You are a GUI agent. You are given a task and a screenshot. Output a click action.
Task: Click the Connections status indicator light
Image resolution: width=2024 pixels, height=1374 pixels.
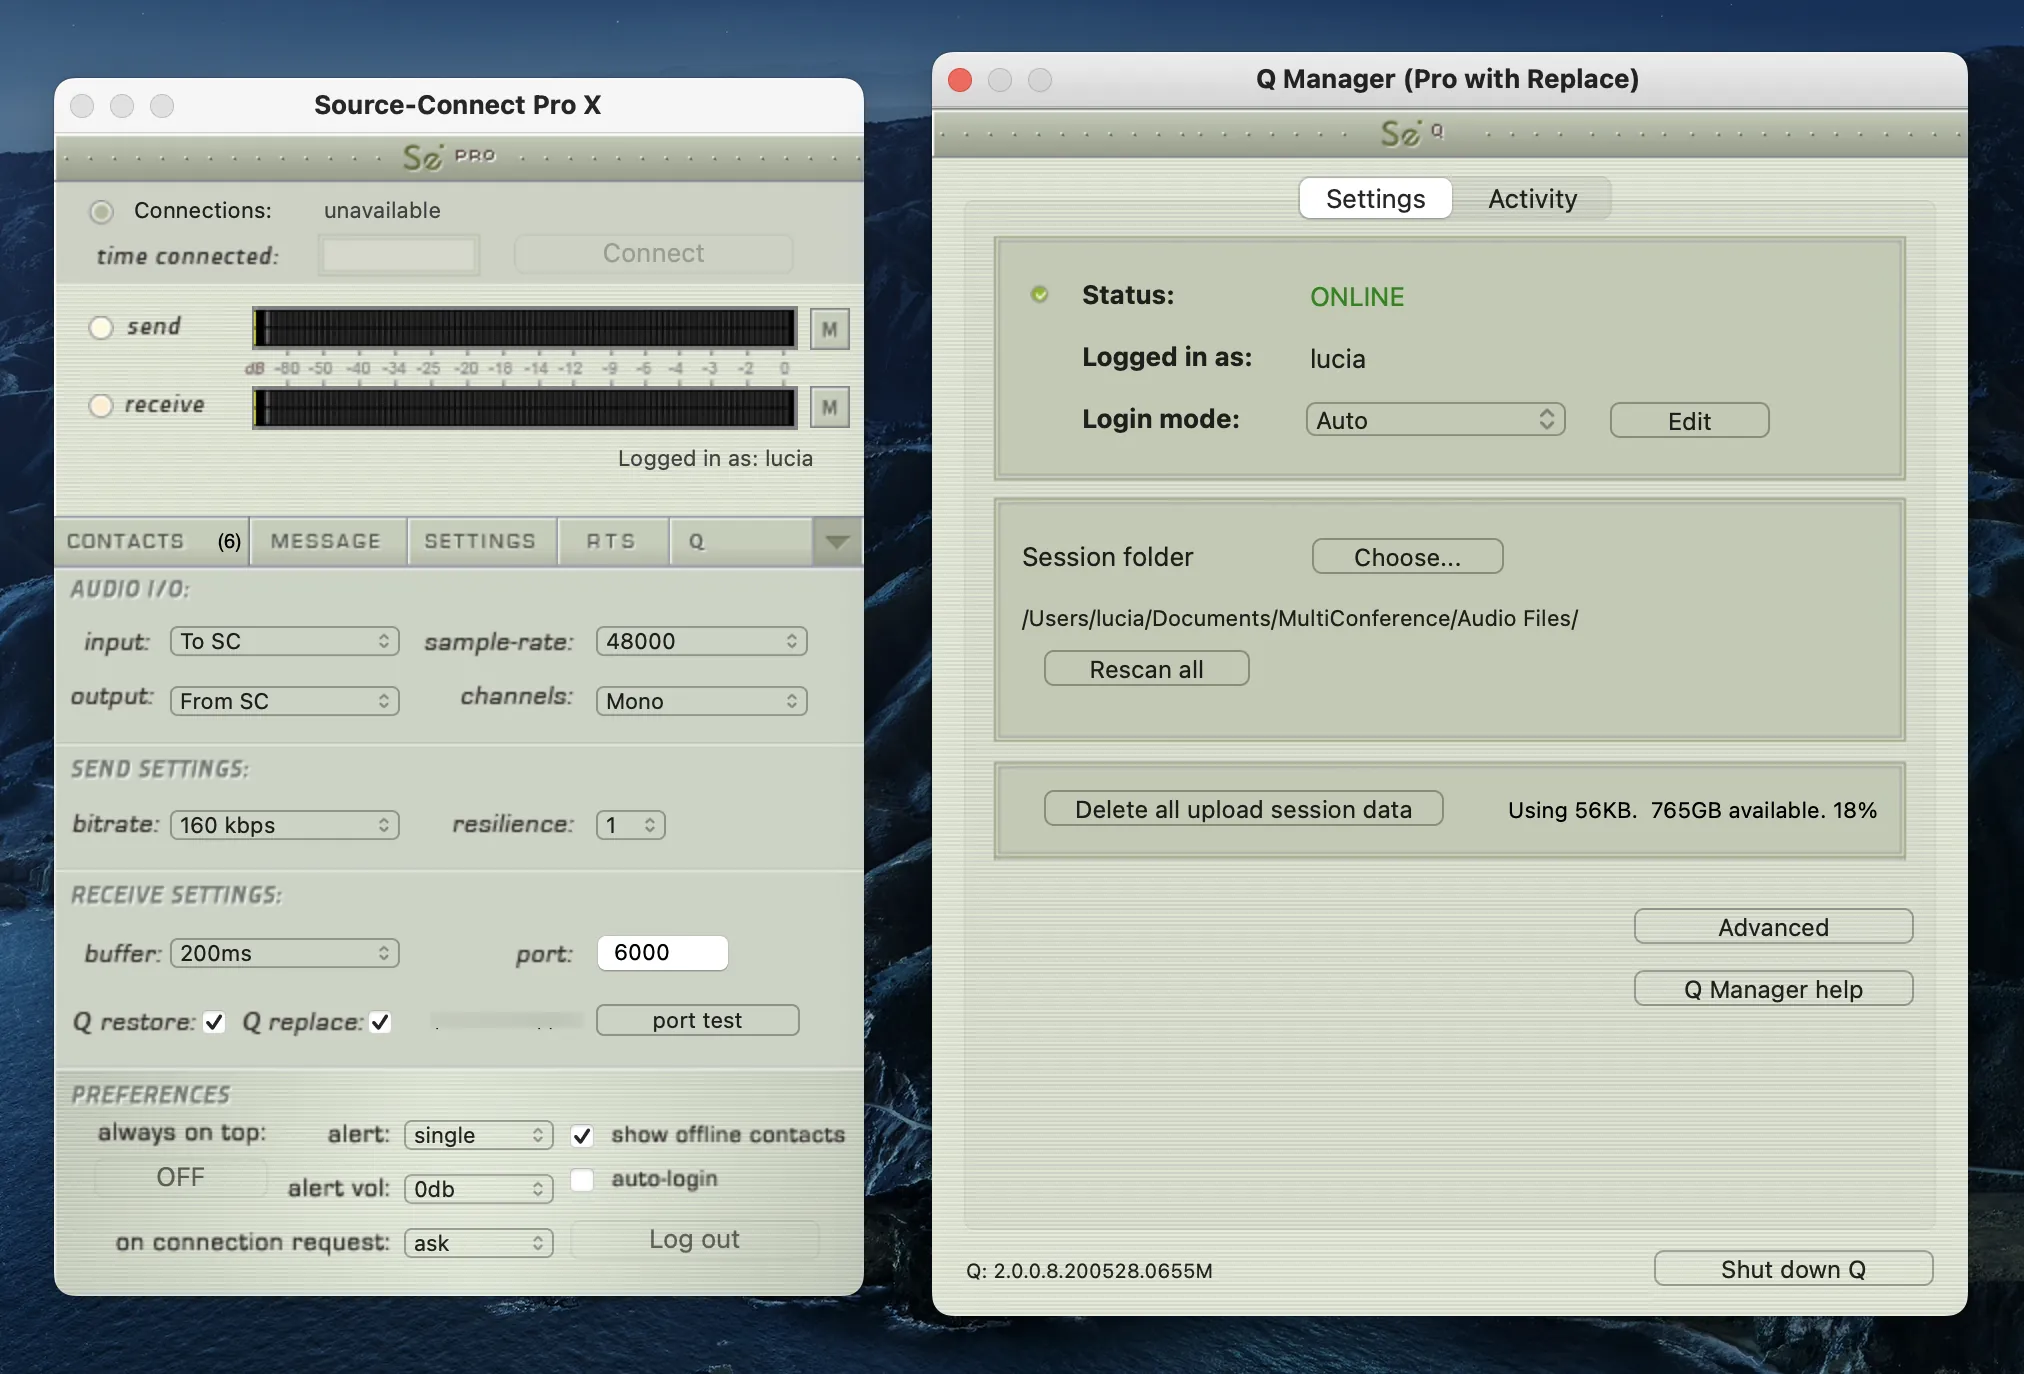click(x=101, y=211)
